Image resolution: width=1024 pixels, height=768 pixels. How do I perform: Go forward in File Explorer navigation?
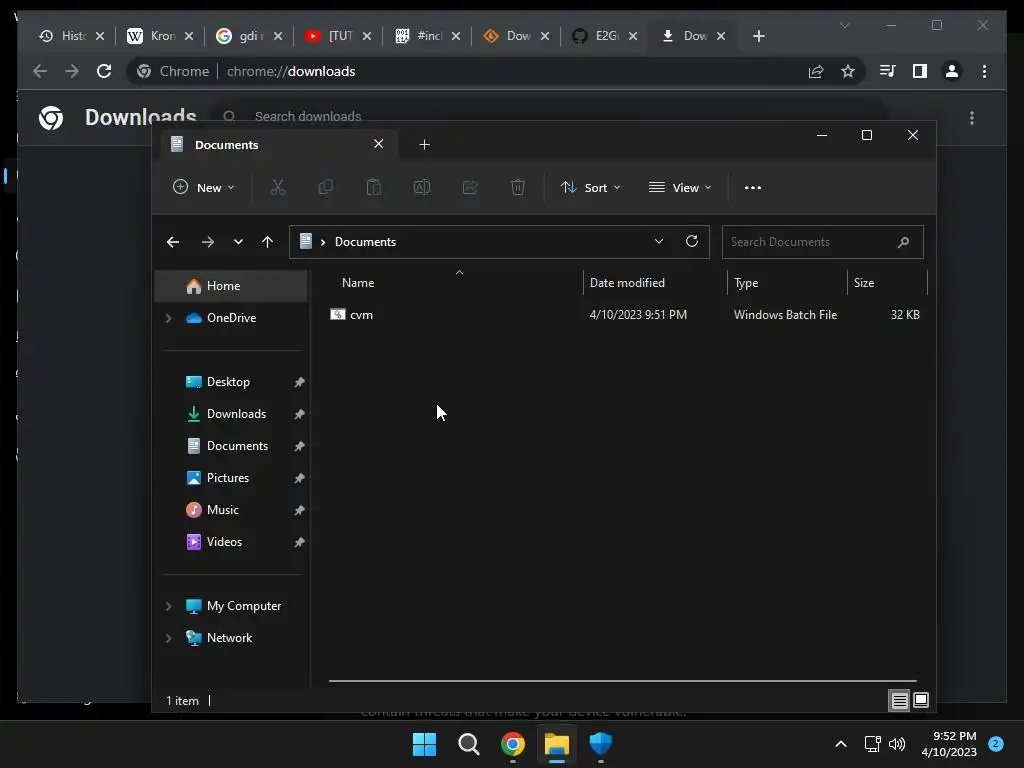(x=208, y=242)
